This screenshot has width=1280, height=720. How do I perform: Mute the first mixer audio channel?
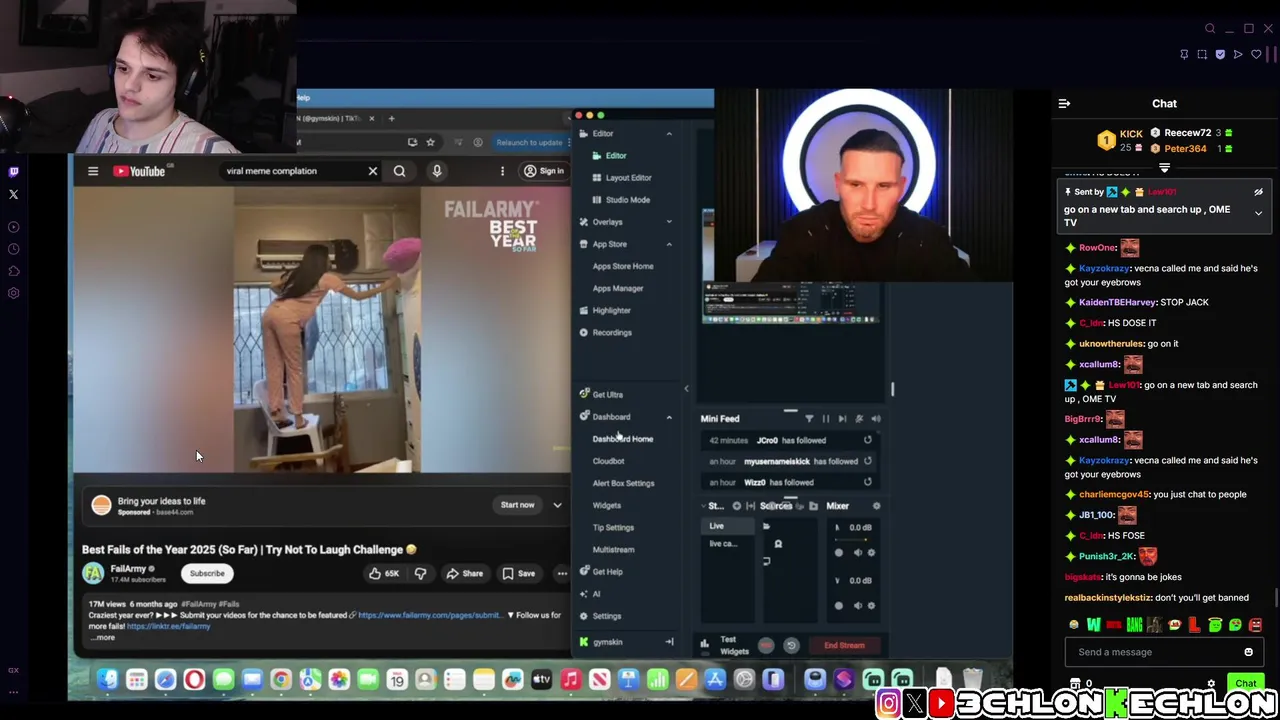pyautogui.click(x=857, y=552)
